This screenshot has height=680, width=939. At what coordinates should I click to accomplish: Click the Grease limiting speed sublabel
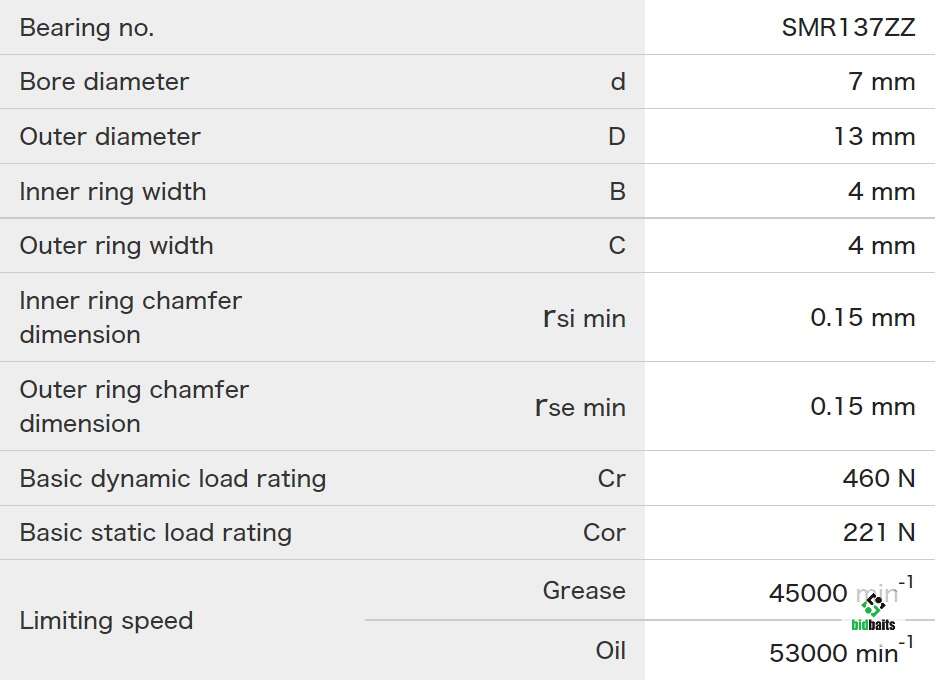(x=584, y=590)
